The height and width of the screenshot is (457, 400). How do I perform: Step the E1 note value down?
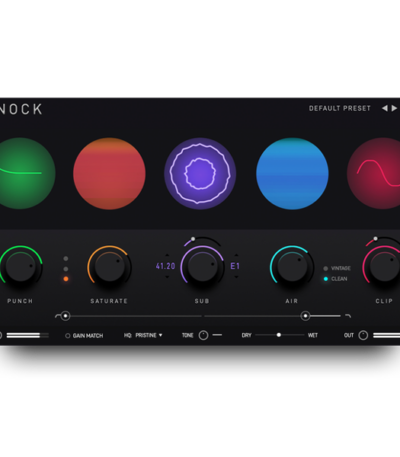coord(236,277)
